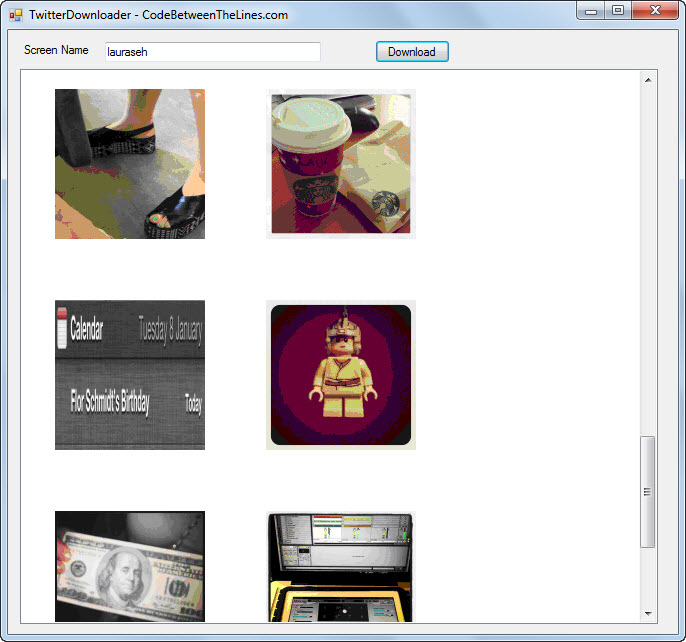Viewport: 686px width, 642px height.
Task: Click the window title bar text
Action: pyautogui.click(x=158, y=15)
